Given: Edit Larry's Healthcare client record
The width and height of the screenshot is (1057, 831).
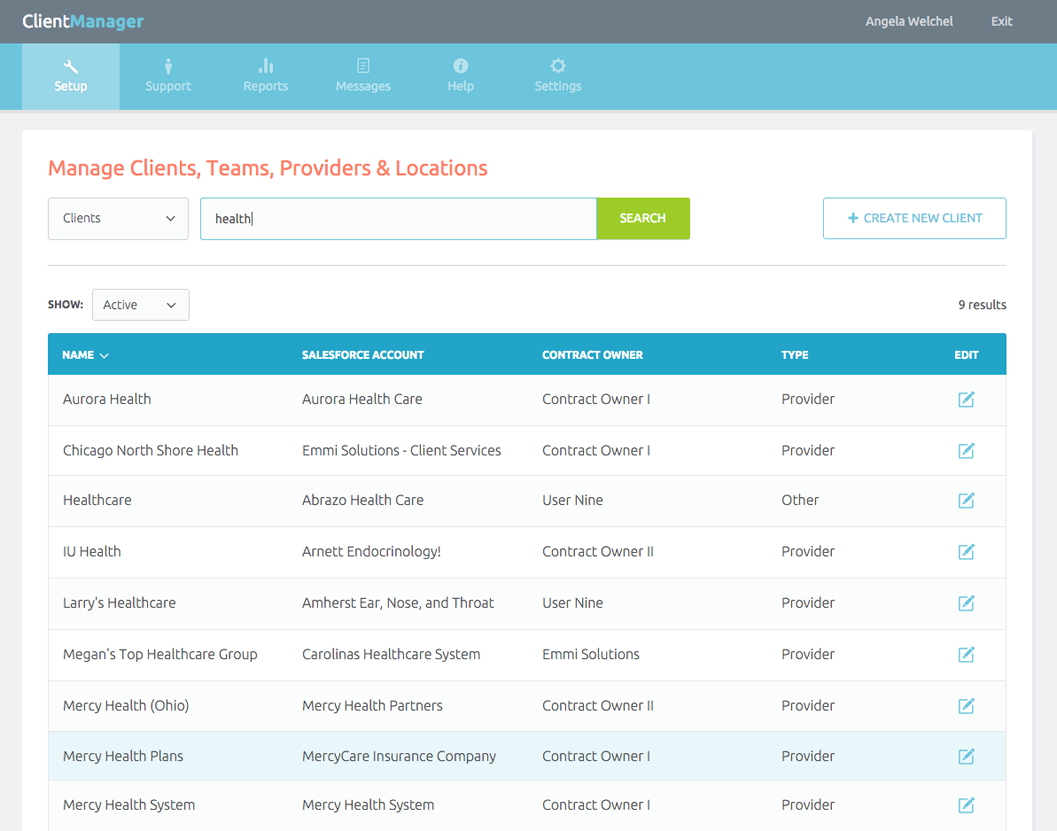Looking at the screenshot, I should coord(966,603).
